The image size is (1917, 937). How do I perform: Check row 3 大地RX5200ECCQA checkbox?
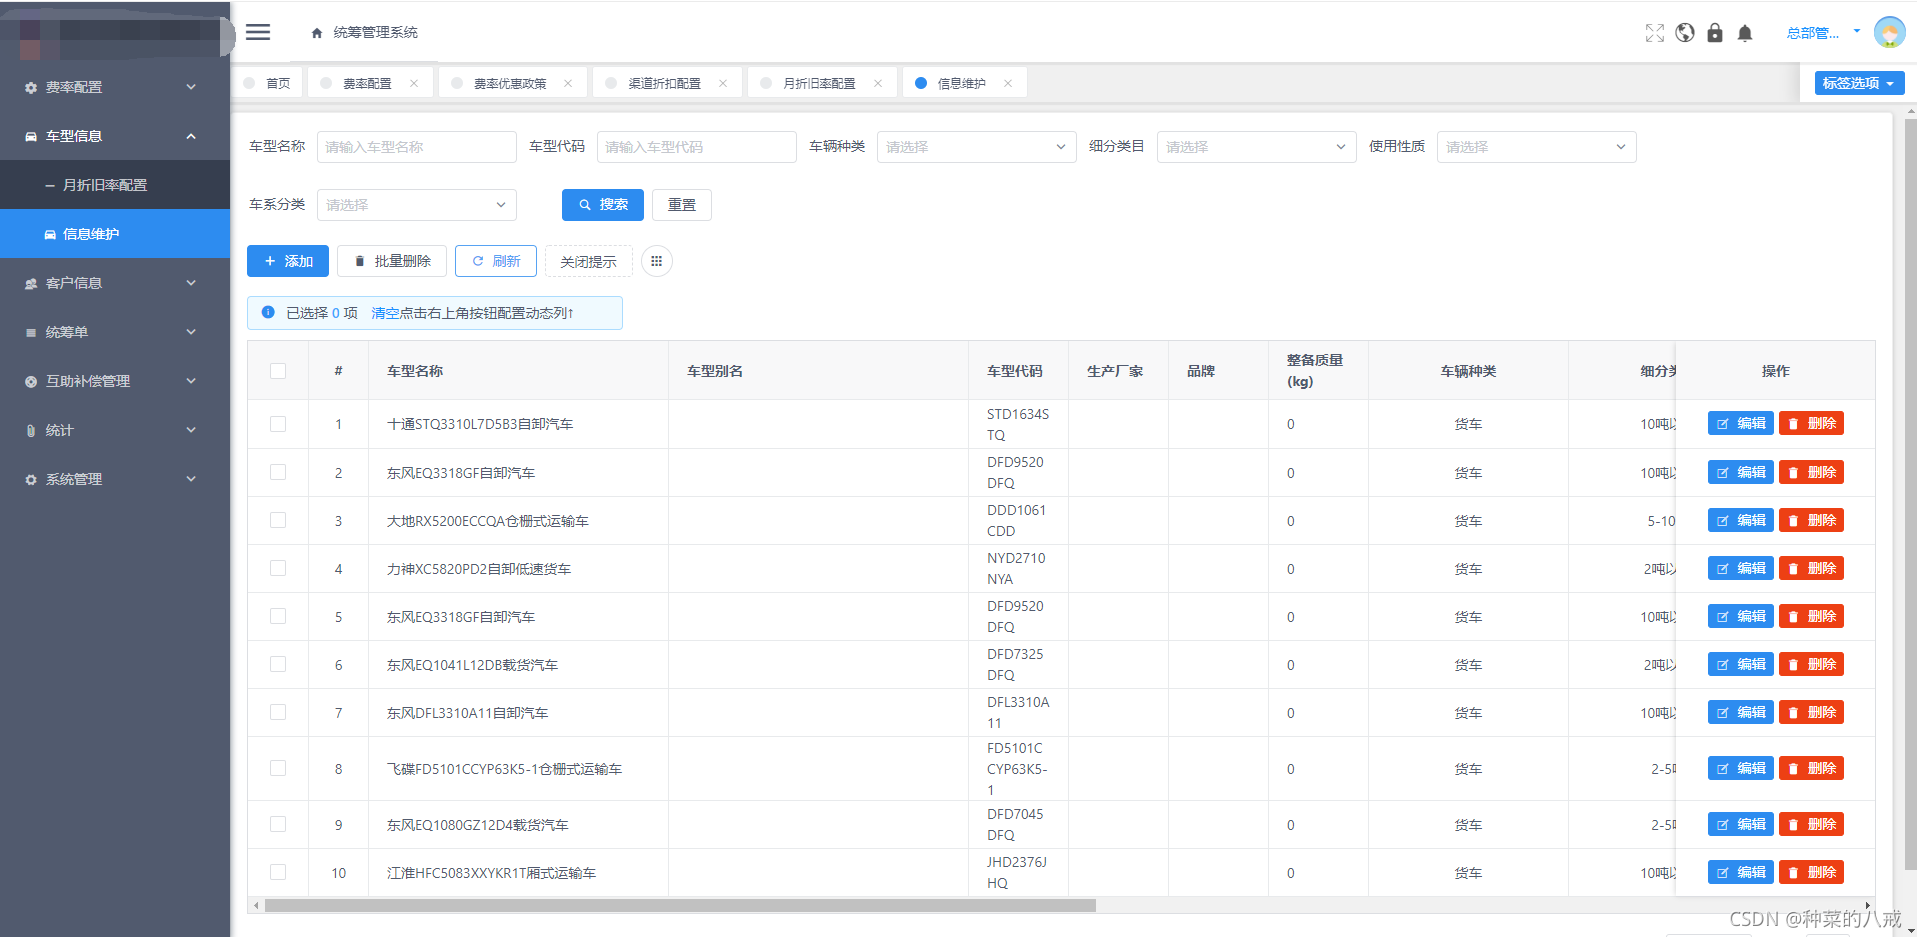[278, 520]
